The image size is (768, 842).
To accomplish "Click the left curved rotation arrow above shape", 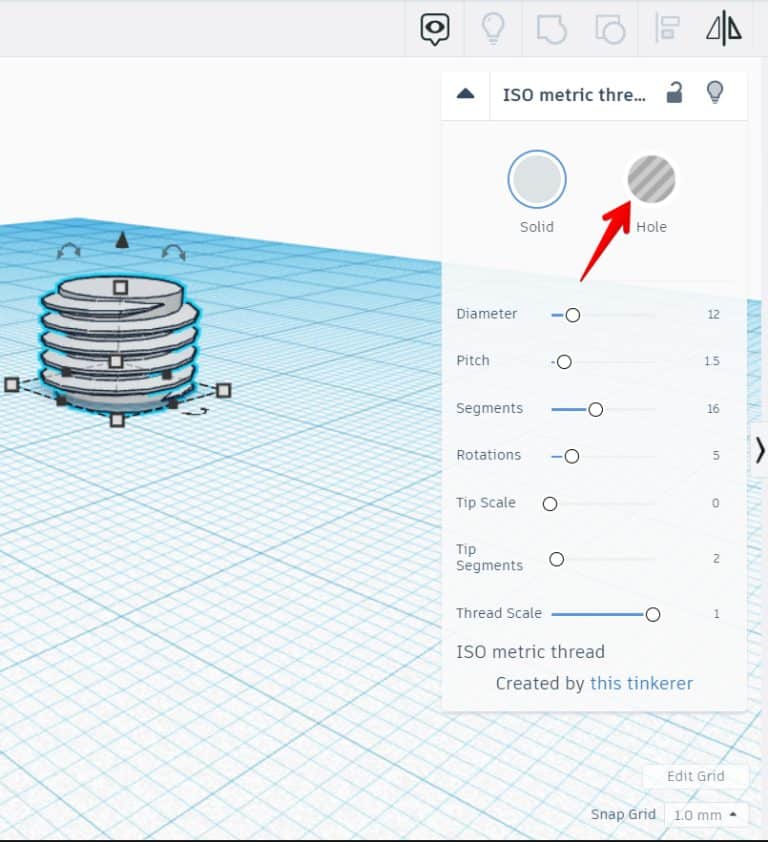I will 69,251.
